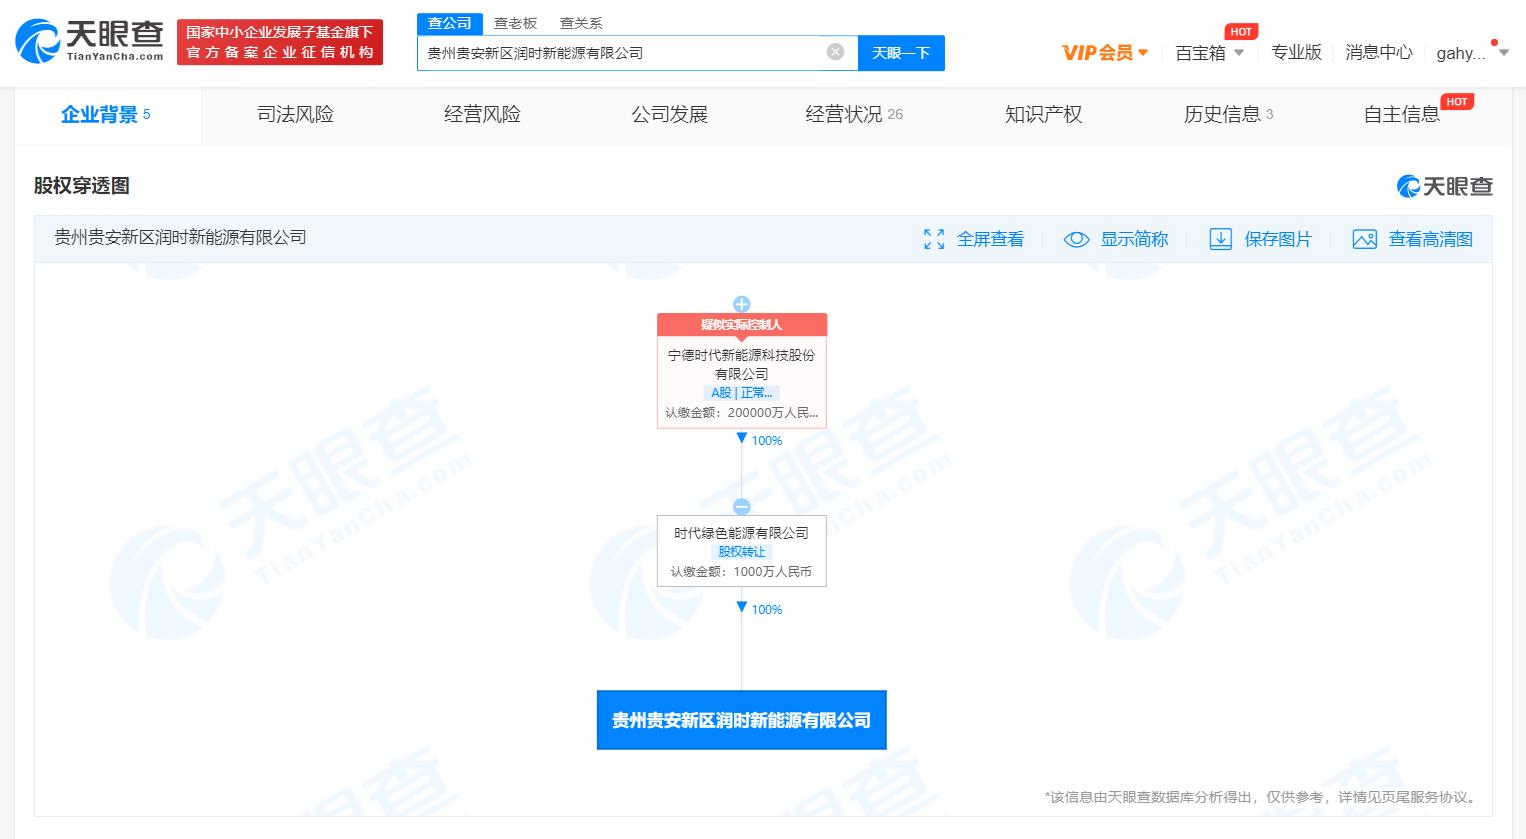Click the TianYanCha logo at top left

tap(90, 41)
